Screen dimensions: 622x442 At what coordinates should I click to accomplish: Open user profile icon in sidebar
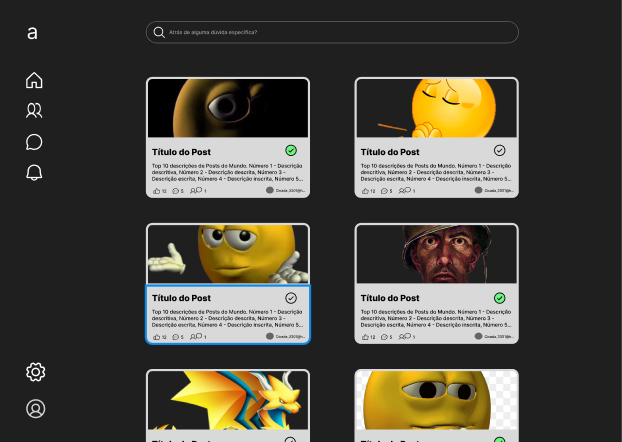pos(36,409)
